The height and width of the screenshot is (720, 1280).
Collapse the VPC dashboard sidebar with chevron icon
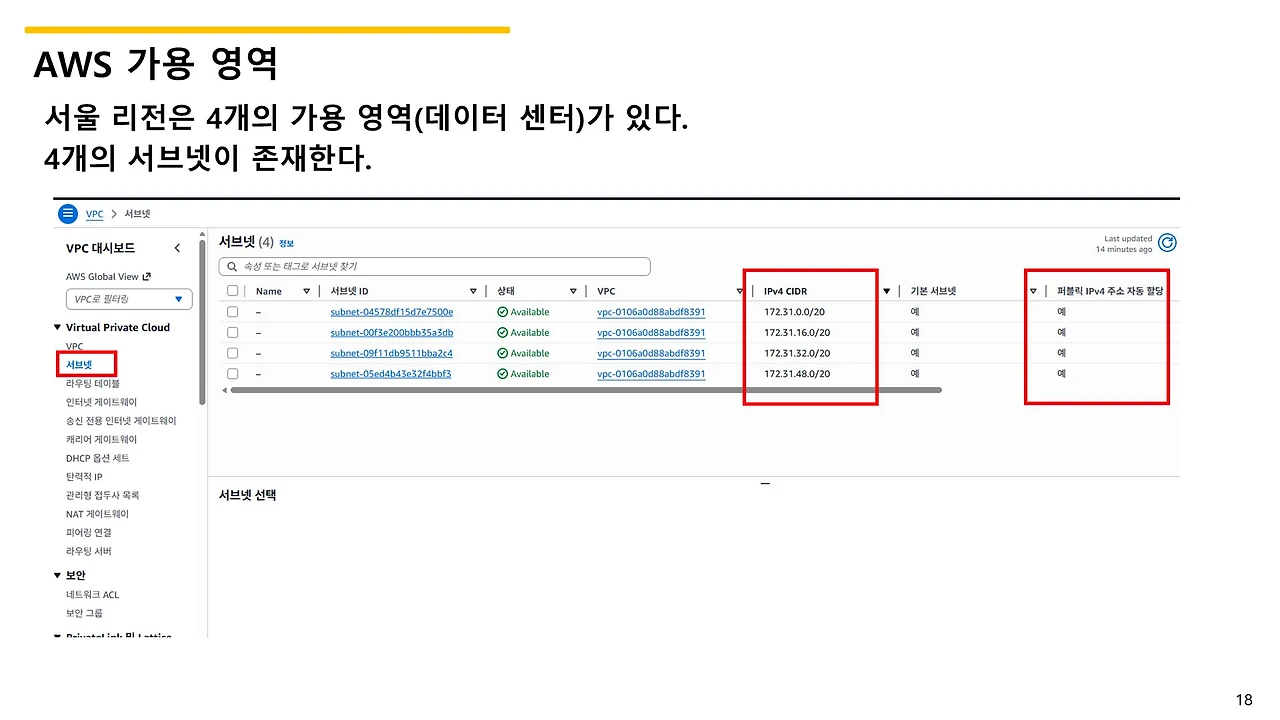pos(177,247)
